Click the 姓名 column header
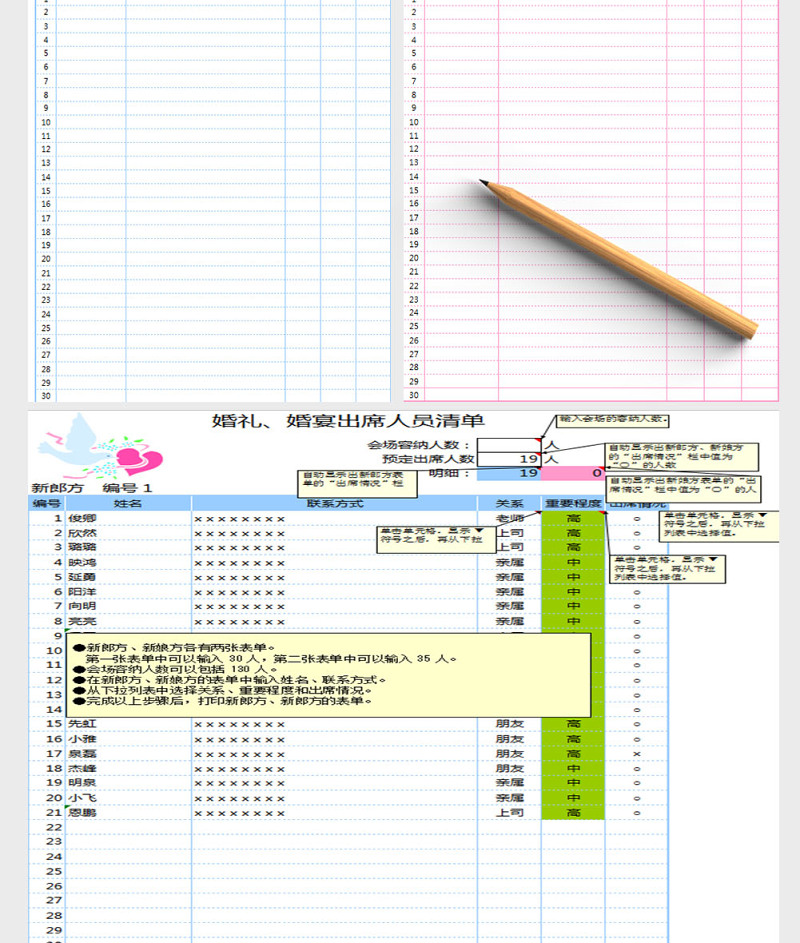800x943 pixels. (128, 503)
